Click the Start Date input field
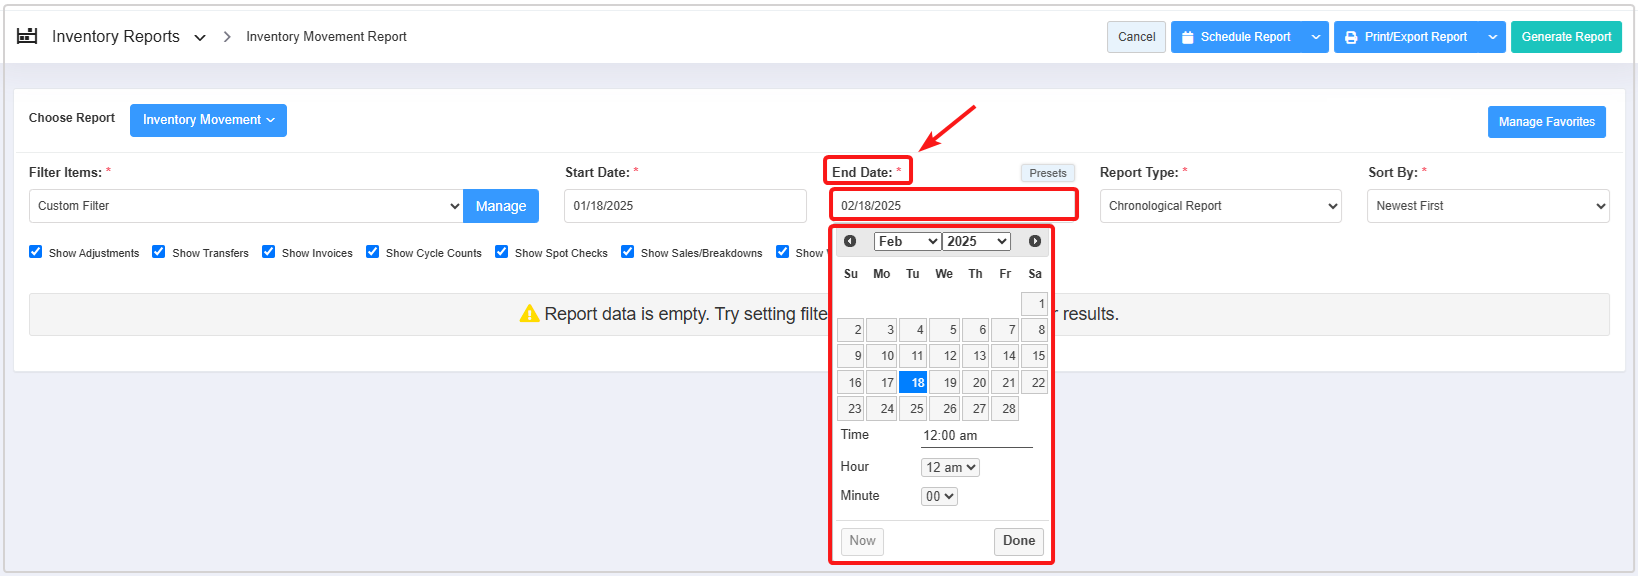The image size is (1643, 580). pos(685,206)
